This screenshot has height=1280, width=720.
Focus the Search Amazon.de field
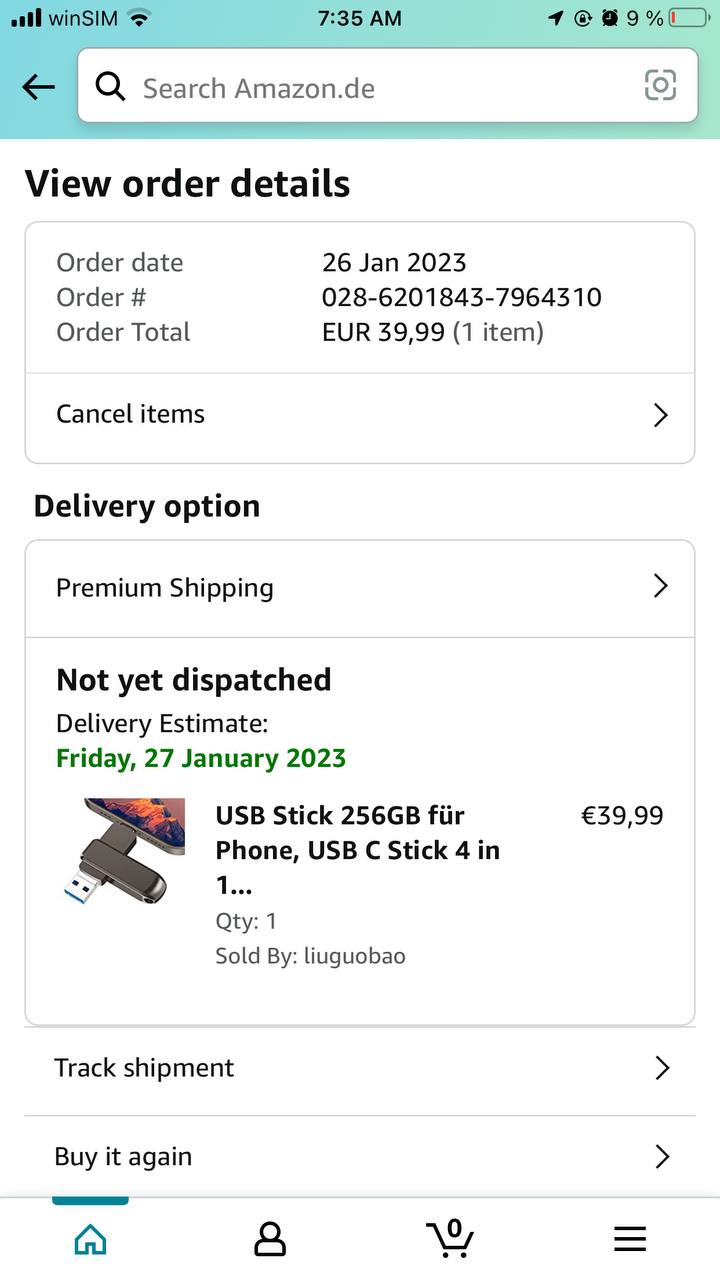coord(380,88)
